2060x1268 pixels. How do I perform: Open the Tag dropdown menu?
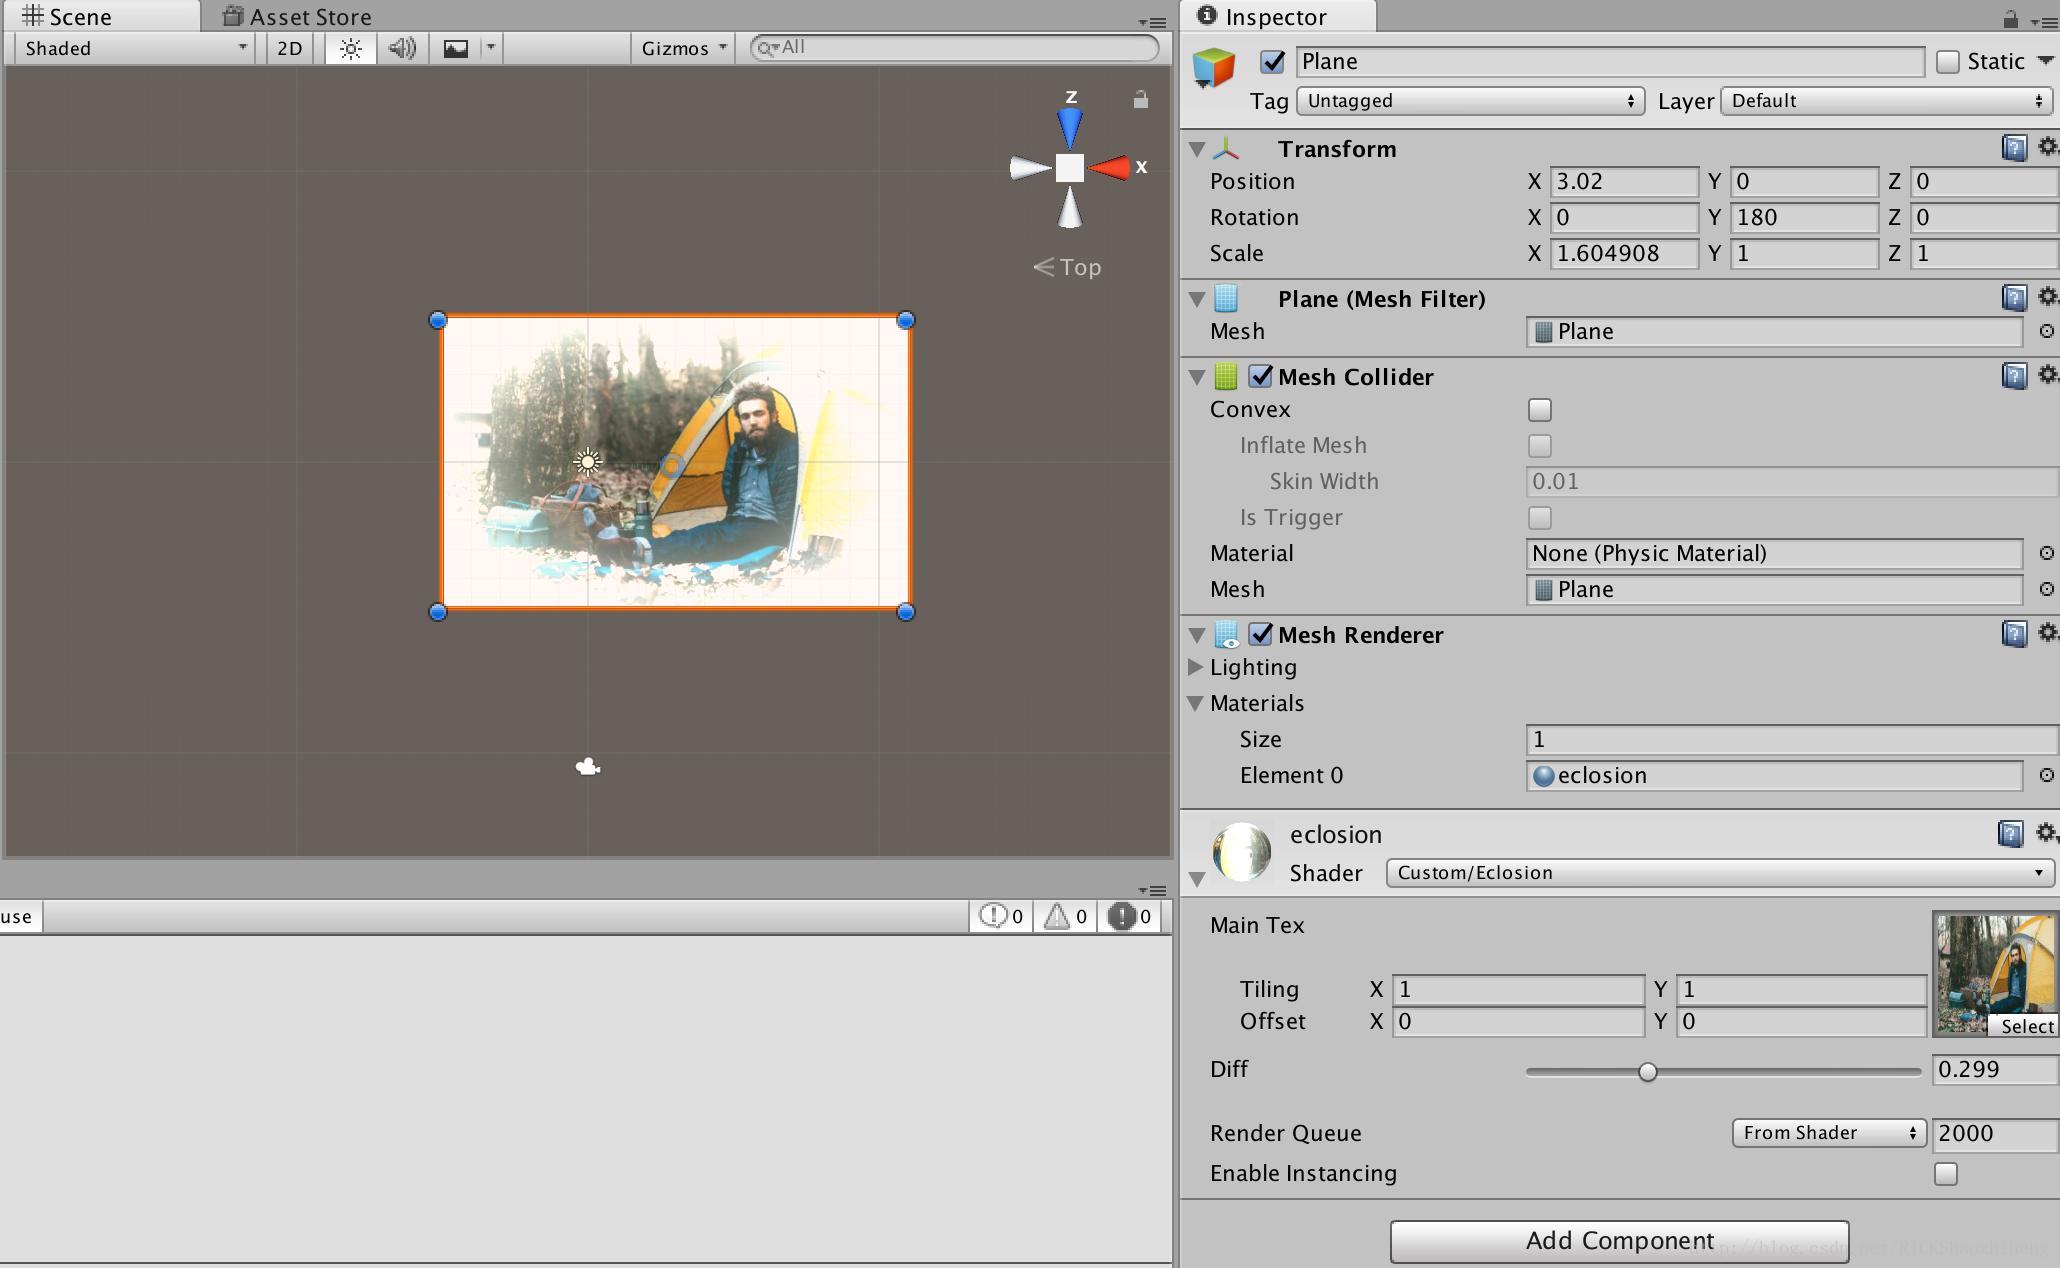click(x=1464, y=100)
